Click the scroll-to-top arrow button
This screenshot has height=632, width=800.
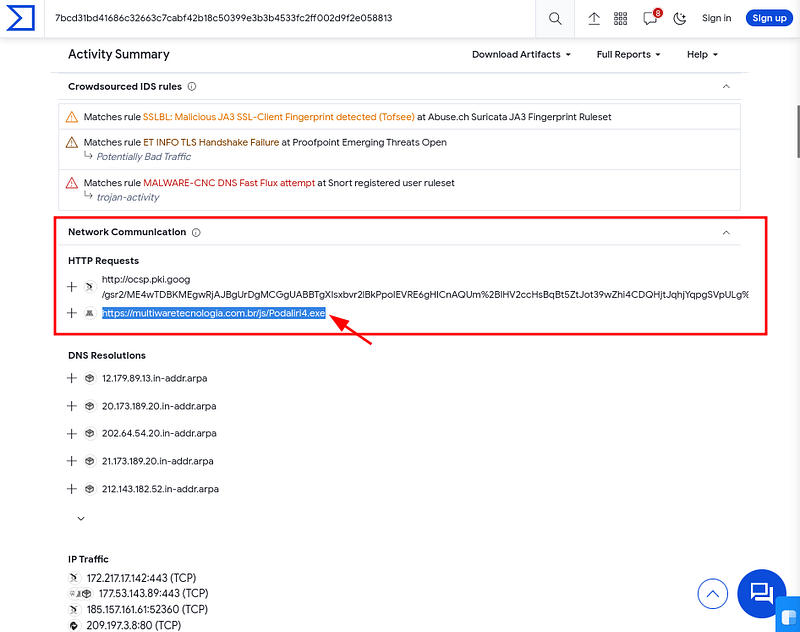tap(712, 593)
